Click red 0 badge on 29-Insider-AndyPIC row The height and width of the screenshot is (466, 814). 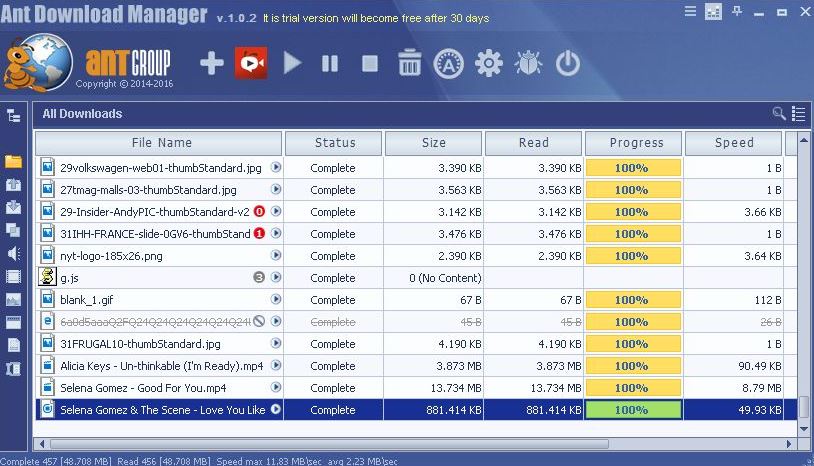[x=259, y=211]
